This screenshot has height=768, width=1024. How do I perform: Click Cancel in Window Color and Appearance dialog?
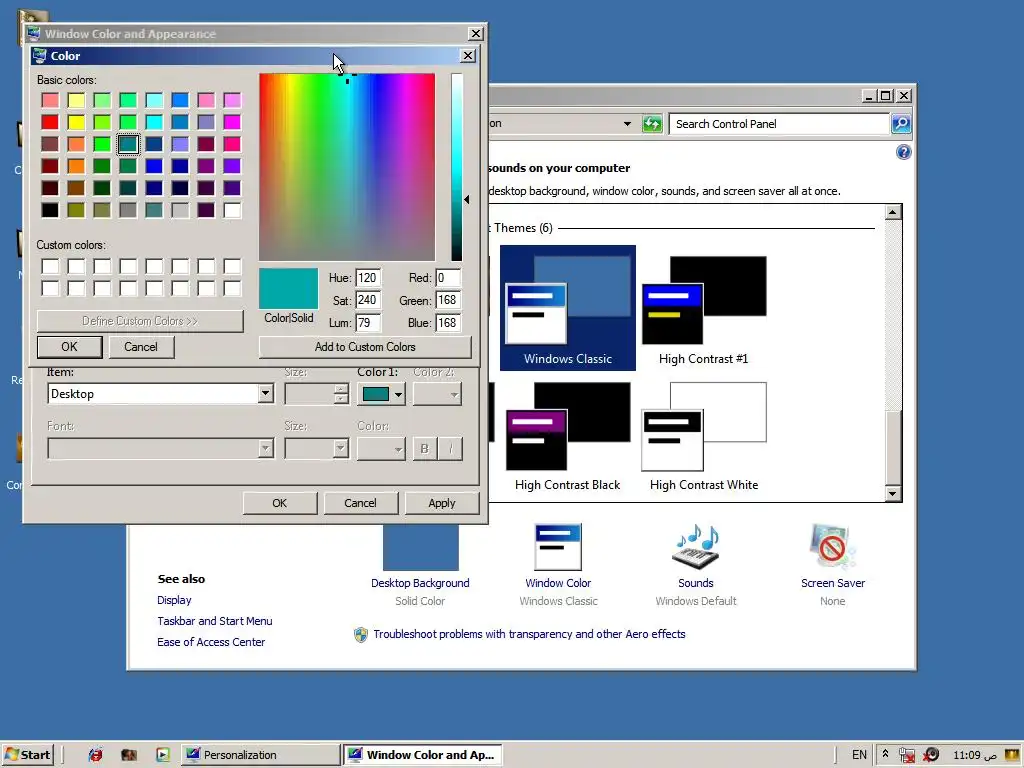[x=360, y=503]
